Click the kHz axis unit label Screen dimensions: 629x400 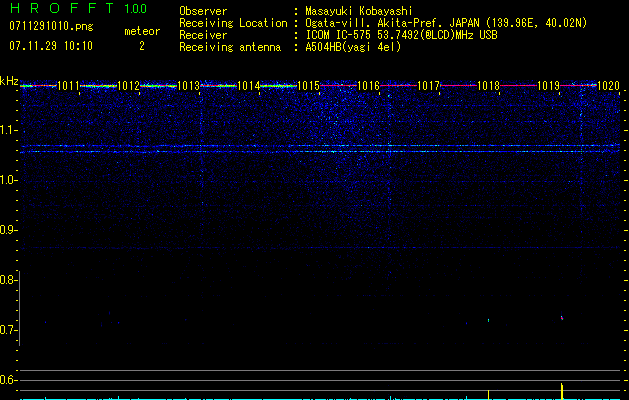pos(9,81)
